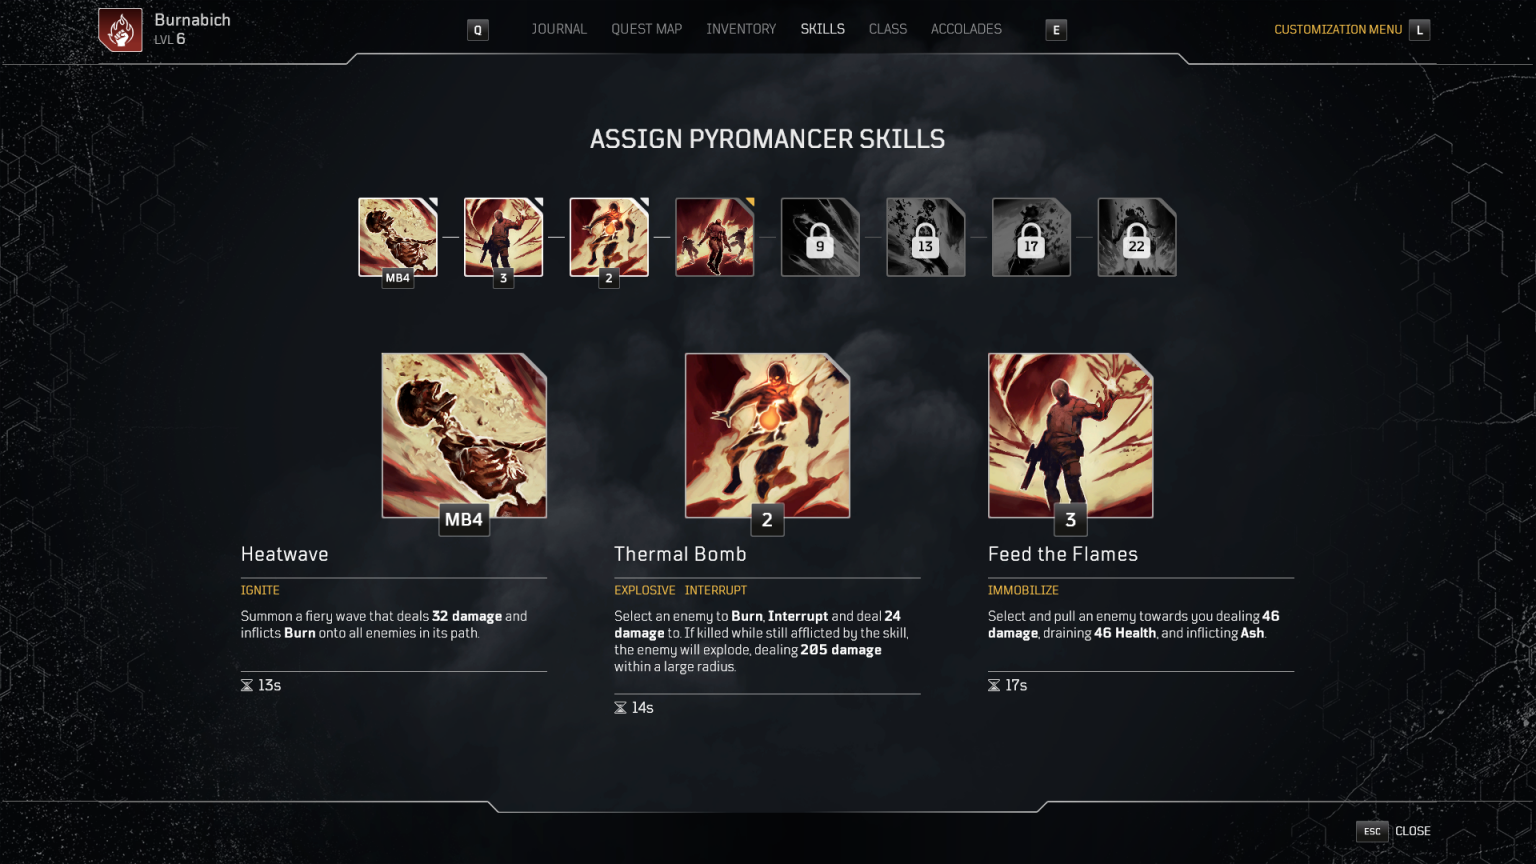The width and height of the screenshot is (1536, 864).
Task: Select Feed the Flames icon bound to 3
Action: point(503,237)
